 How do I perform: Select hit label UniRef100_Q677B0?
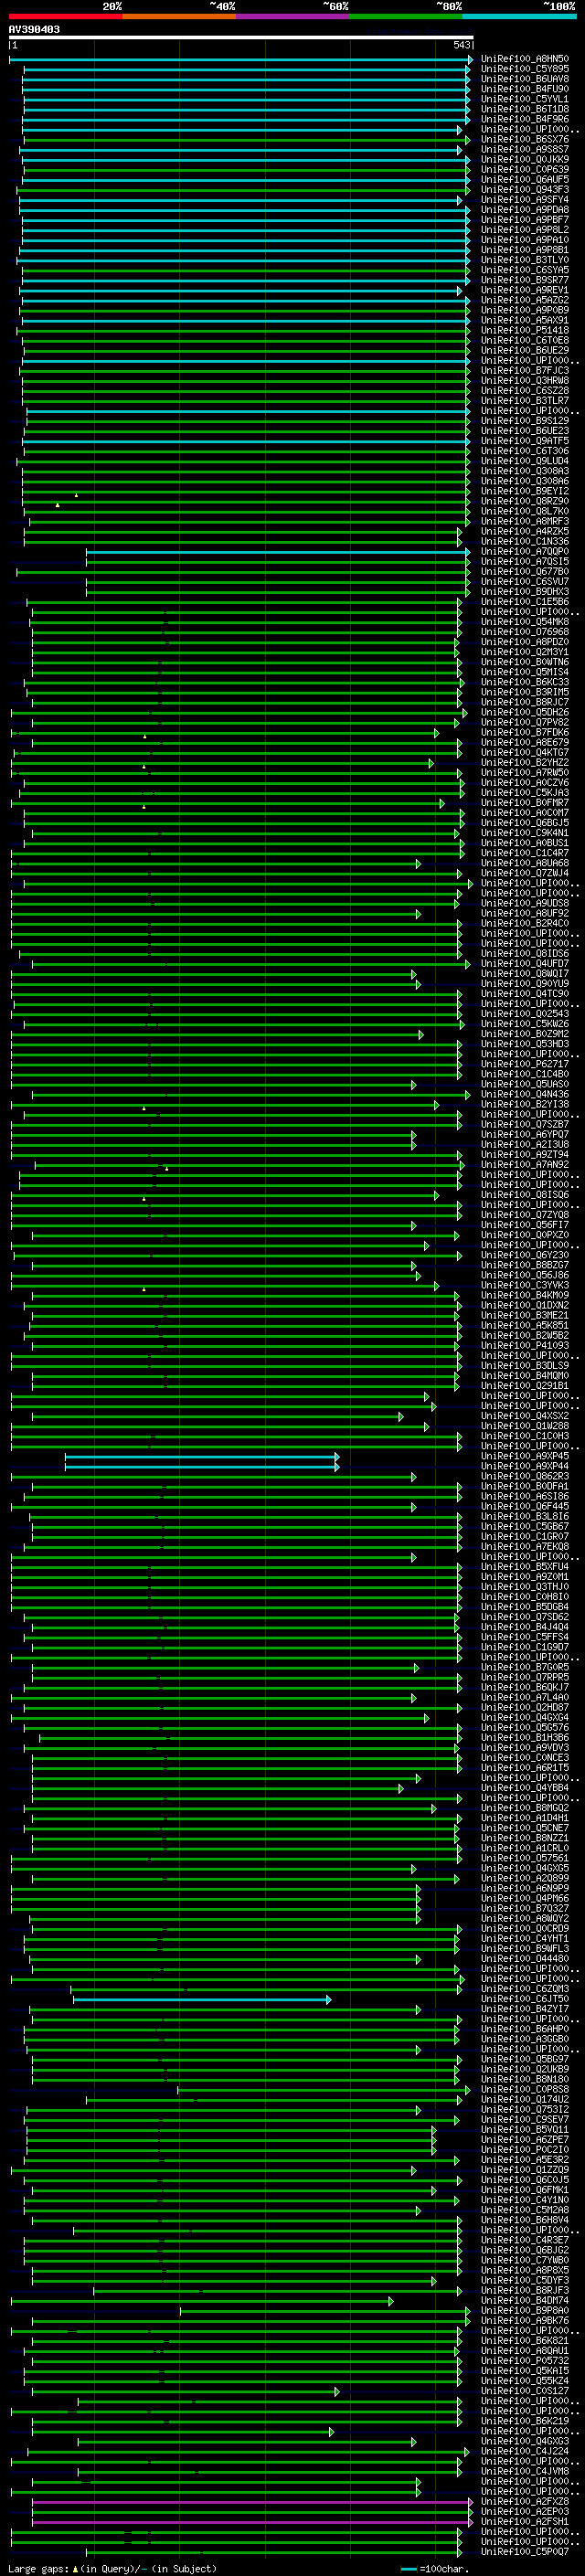[525, 572]
